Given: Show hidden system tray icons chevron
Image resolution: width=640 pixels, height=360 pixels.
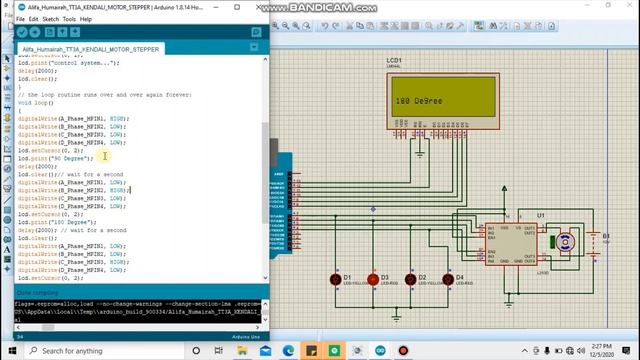Looking at the screenshot, I should point(524,351).
